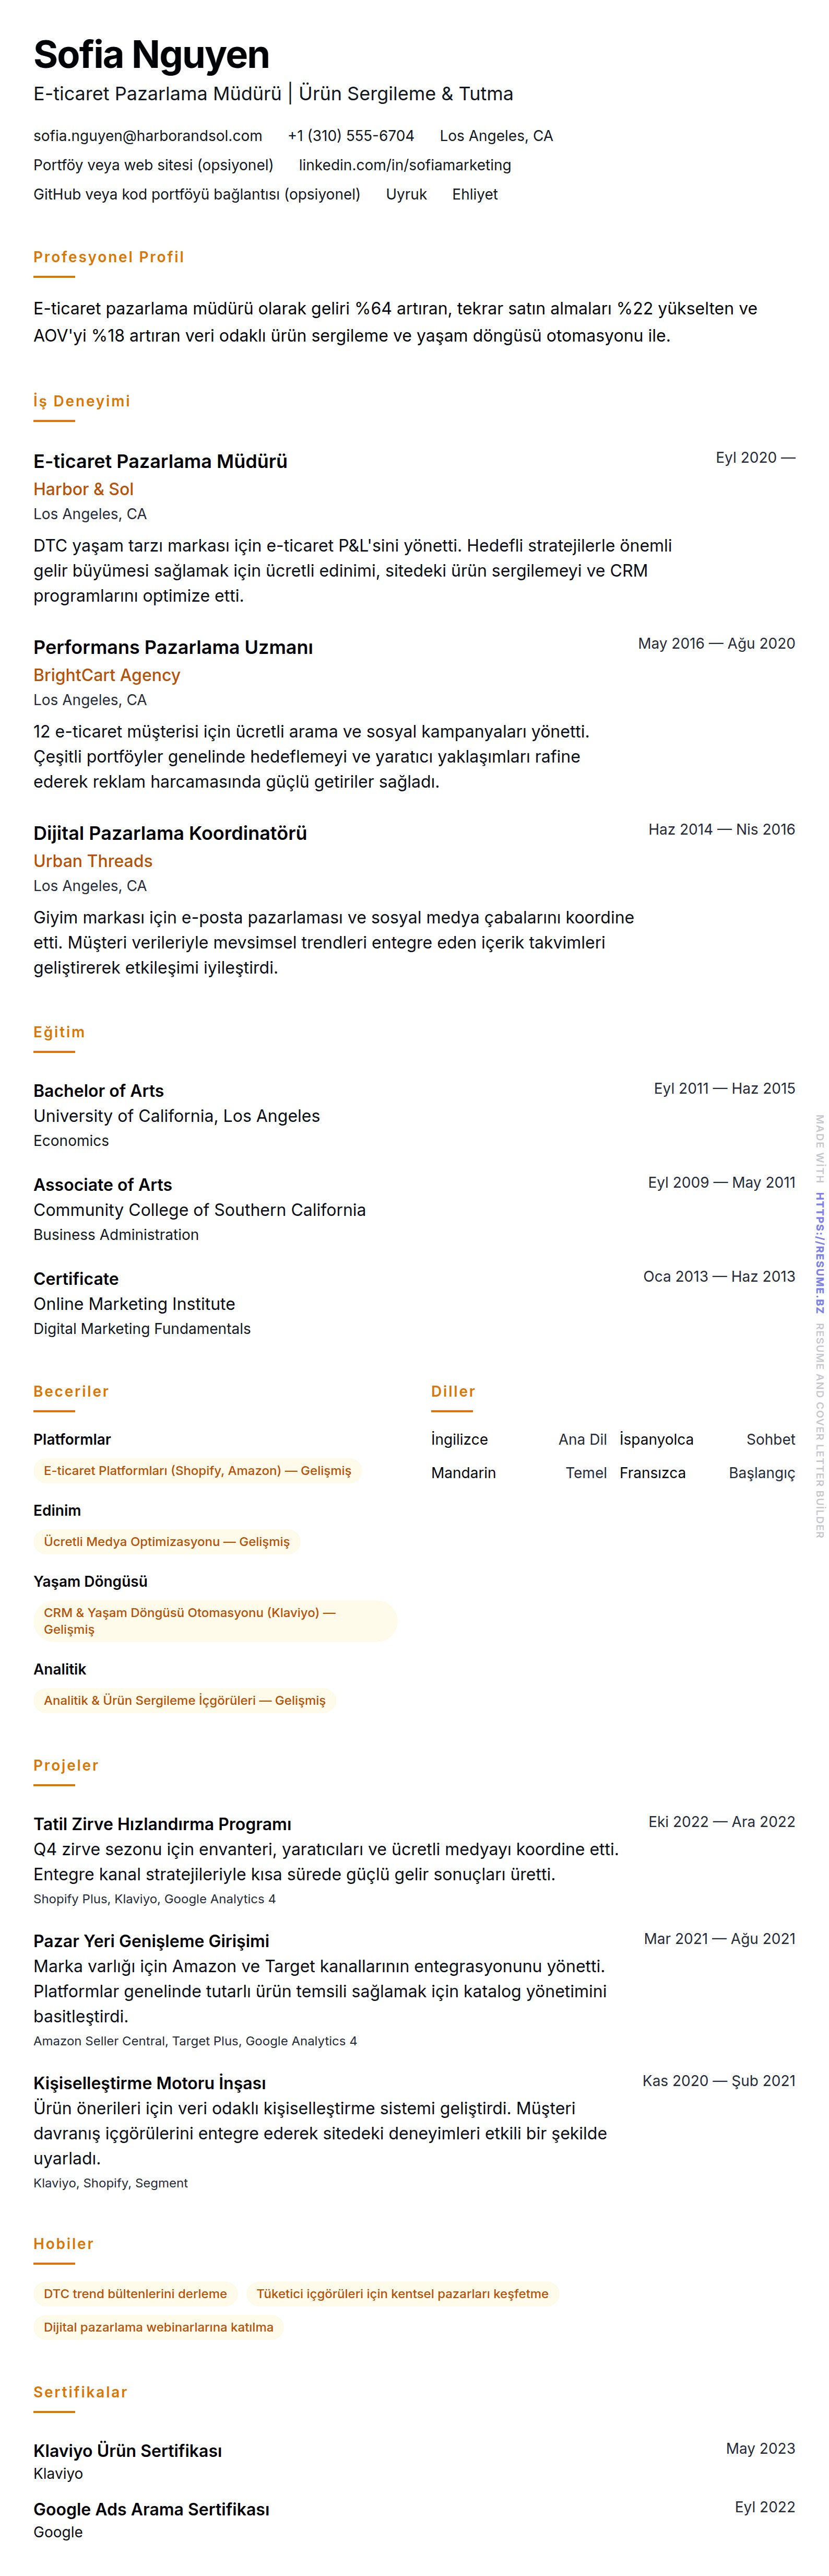Click the phone number +1 (310) 555-6704
Viewport: 829px width, 2576px height.
click(350, 136)
